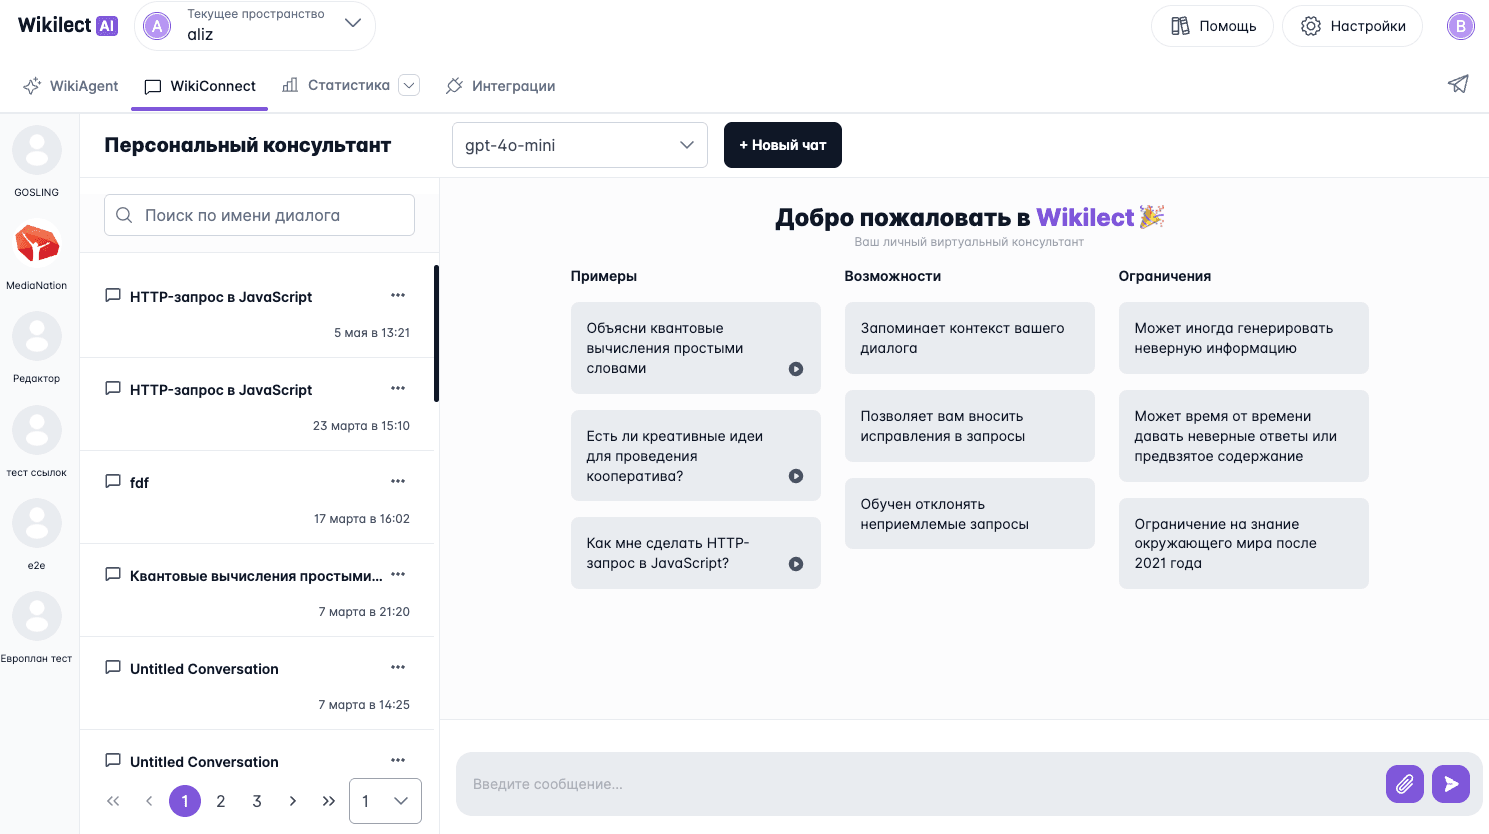Select page 3 in pagination
Image resolution: width=1489 pixels, height=834 pixels.
click(x=257, y=801)
